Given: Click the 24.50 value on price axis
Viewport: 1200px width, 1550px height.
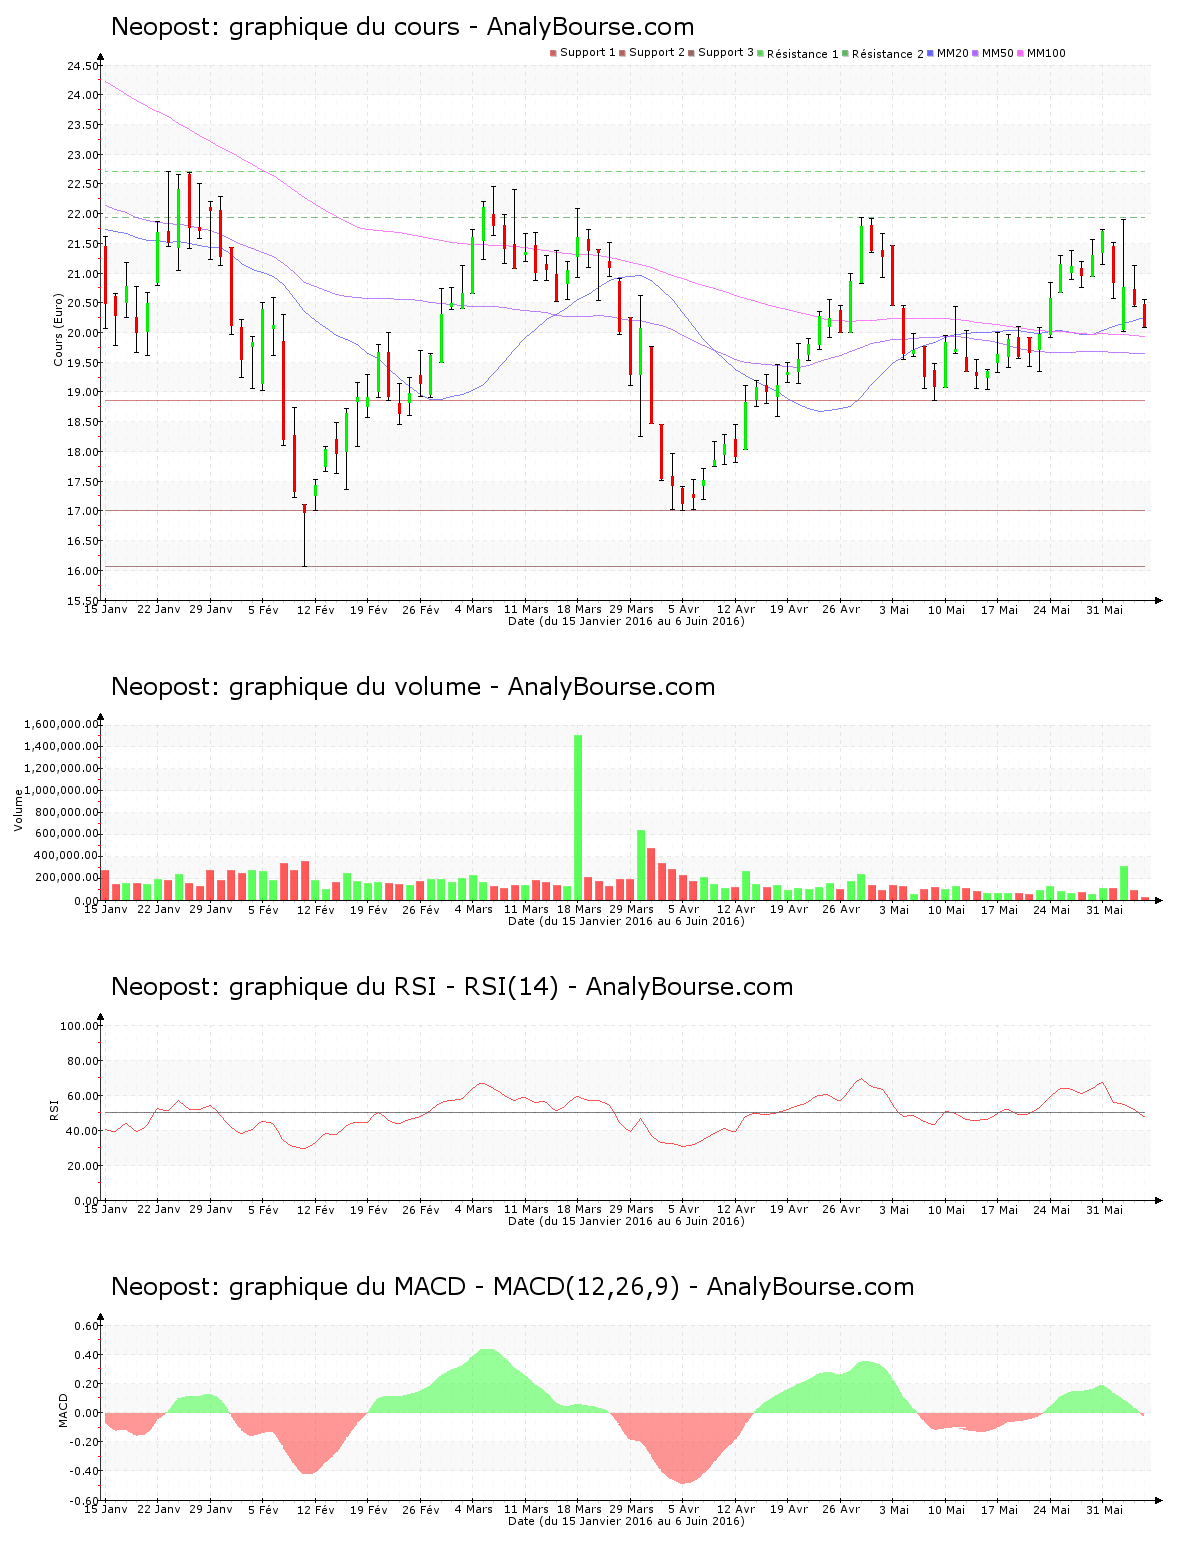Looking at the screenshot, I should tap(83, 66).
